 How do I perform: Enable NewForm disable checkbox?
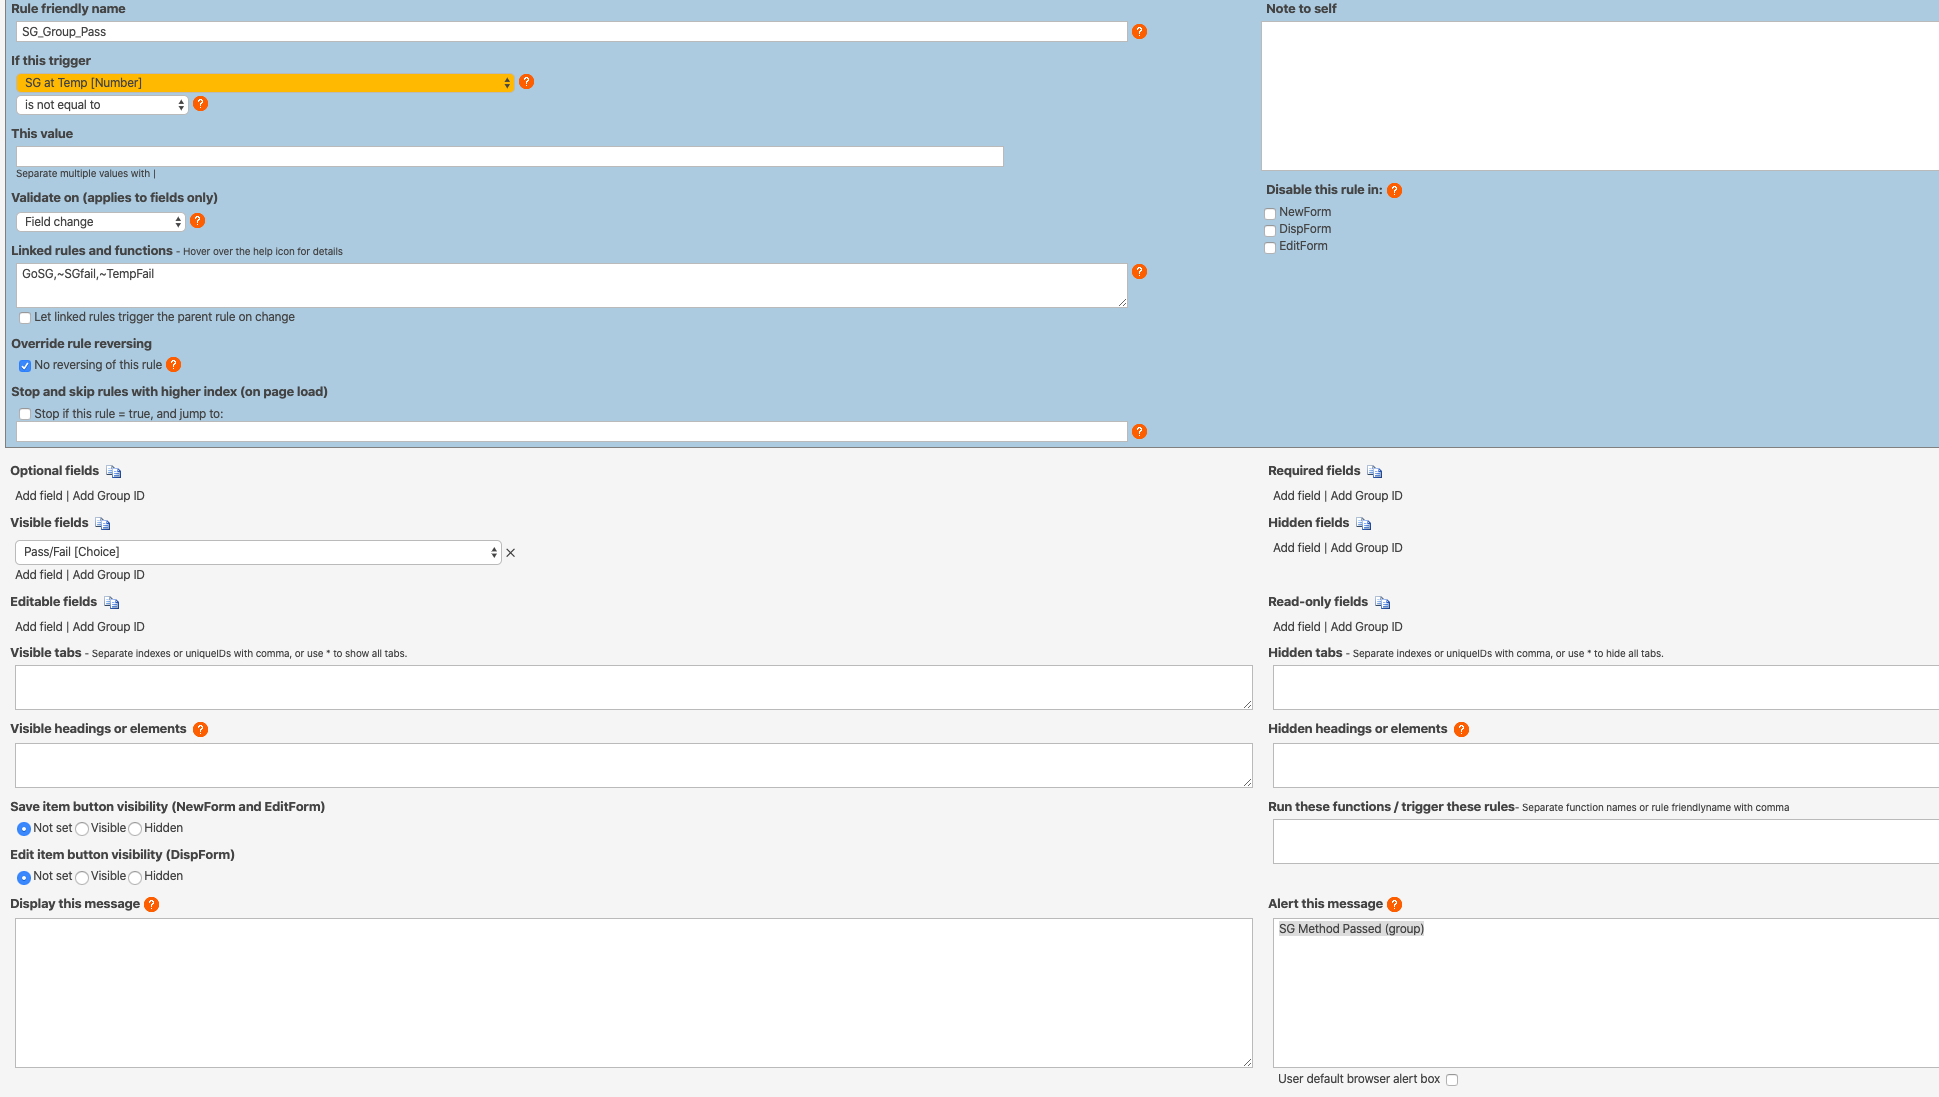tap(1270, 214)
